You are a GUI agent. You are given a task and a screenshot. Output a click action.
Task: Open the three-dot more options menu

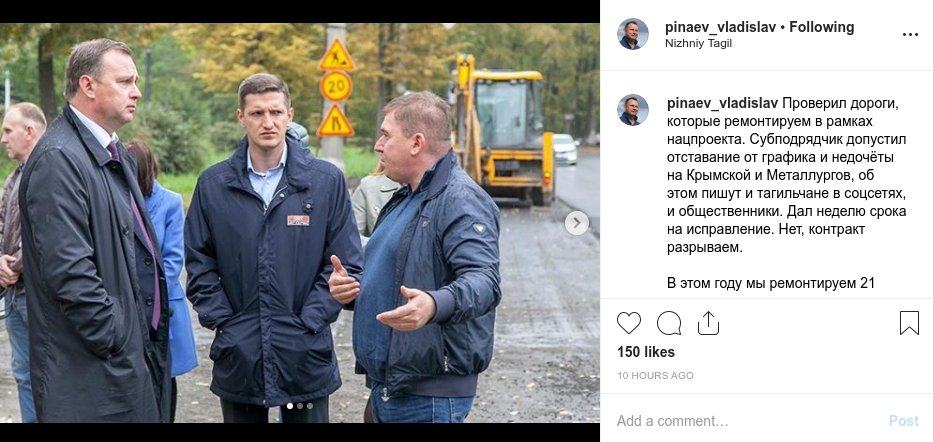(910, 35)
